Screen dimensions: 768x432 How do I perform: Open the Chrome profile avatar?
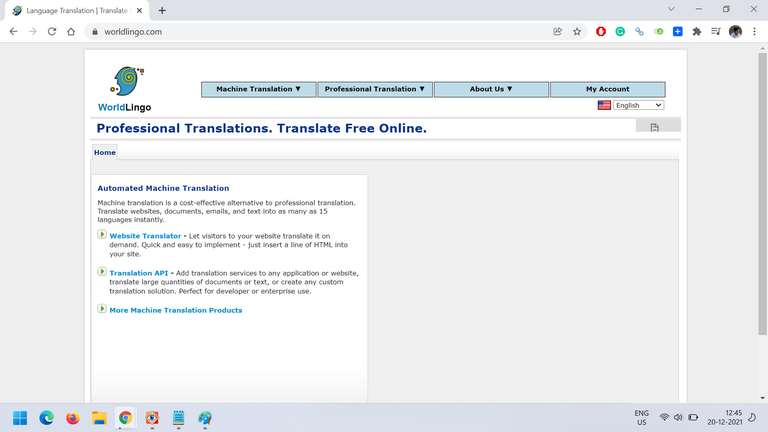pyautogui.click(x=735, y=31)
